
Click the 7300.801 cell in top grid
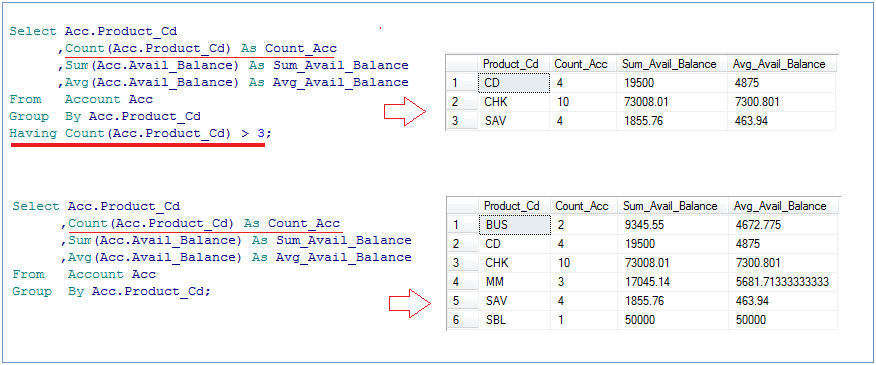(782, 102)
